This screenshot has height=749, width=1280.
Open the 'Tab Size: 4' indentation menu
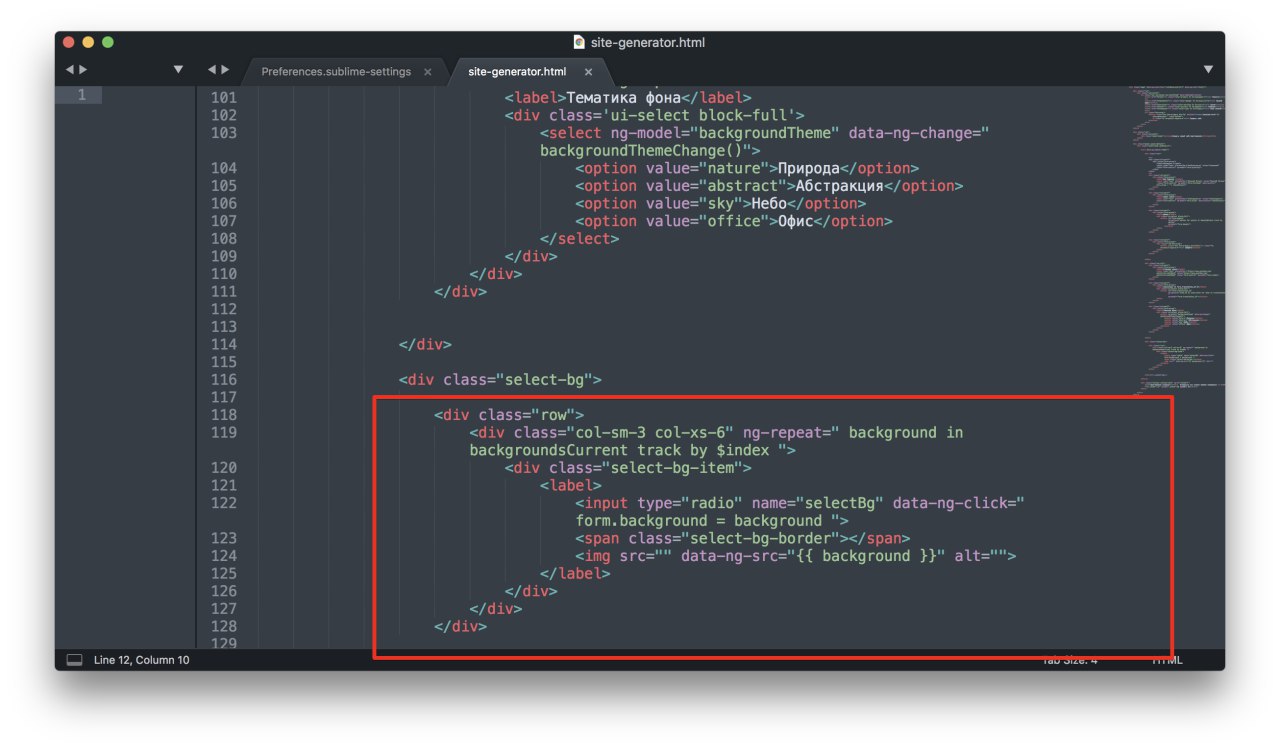click(1070, 660)
